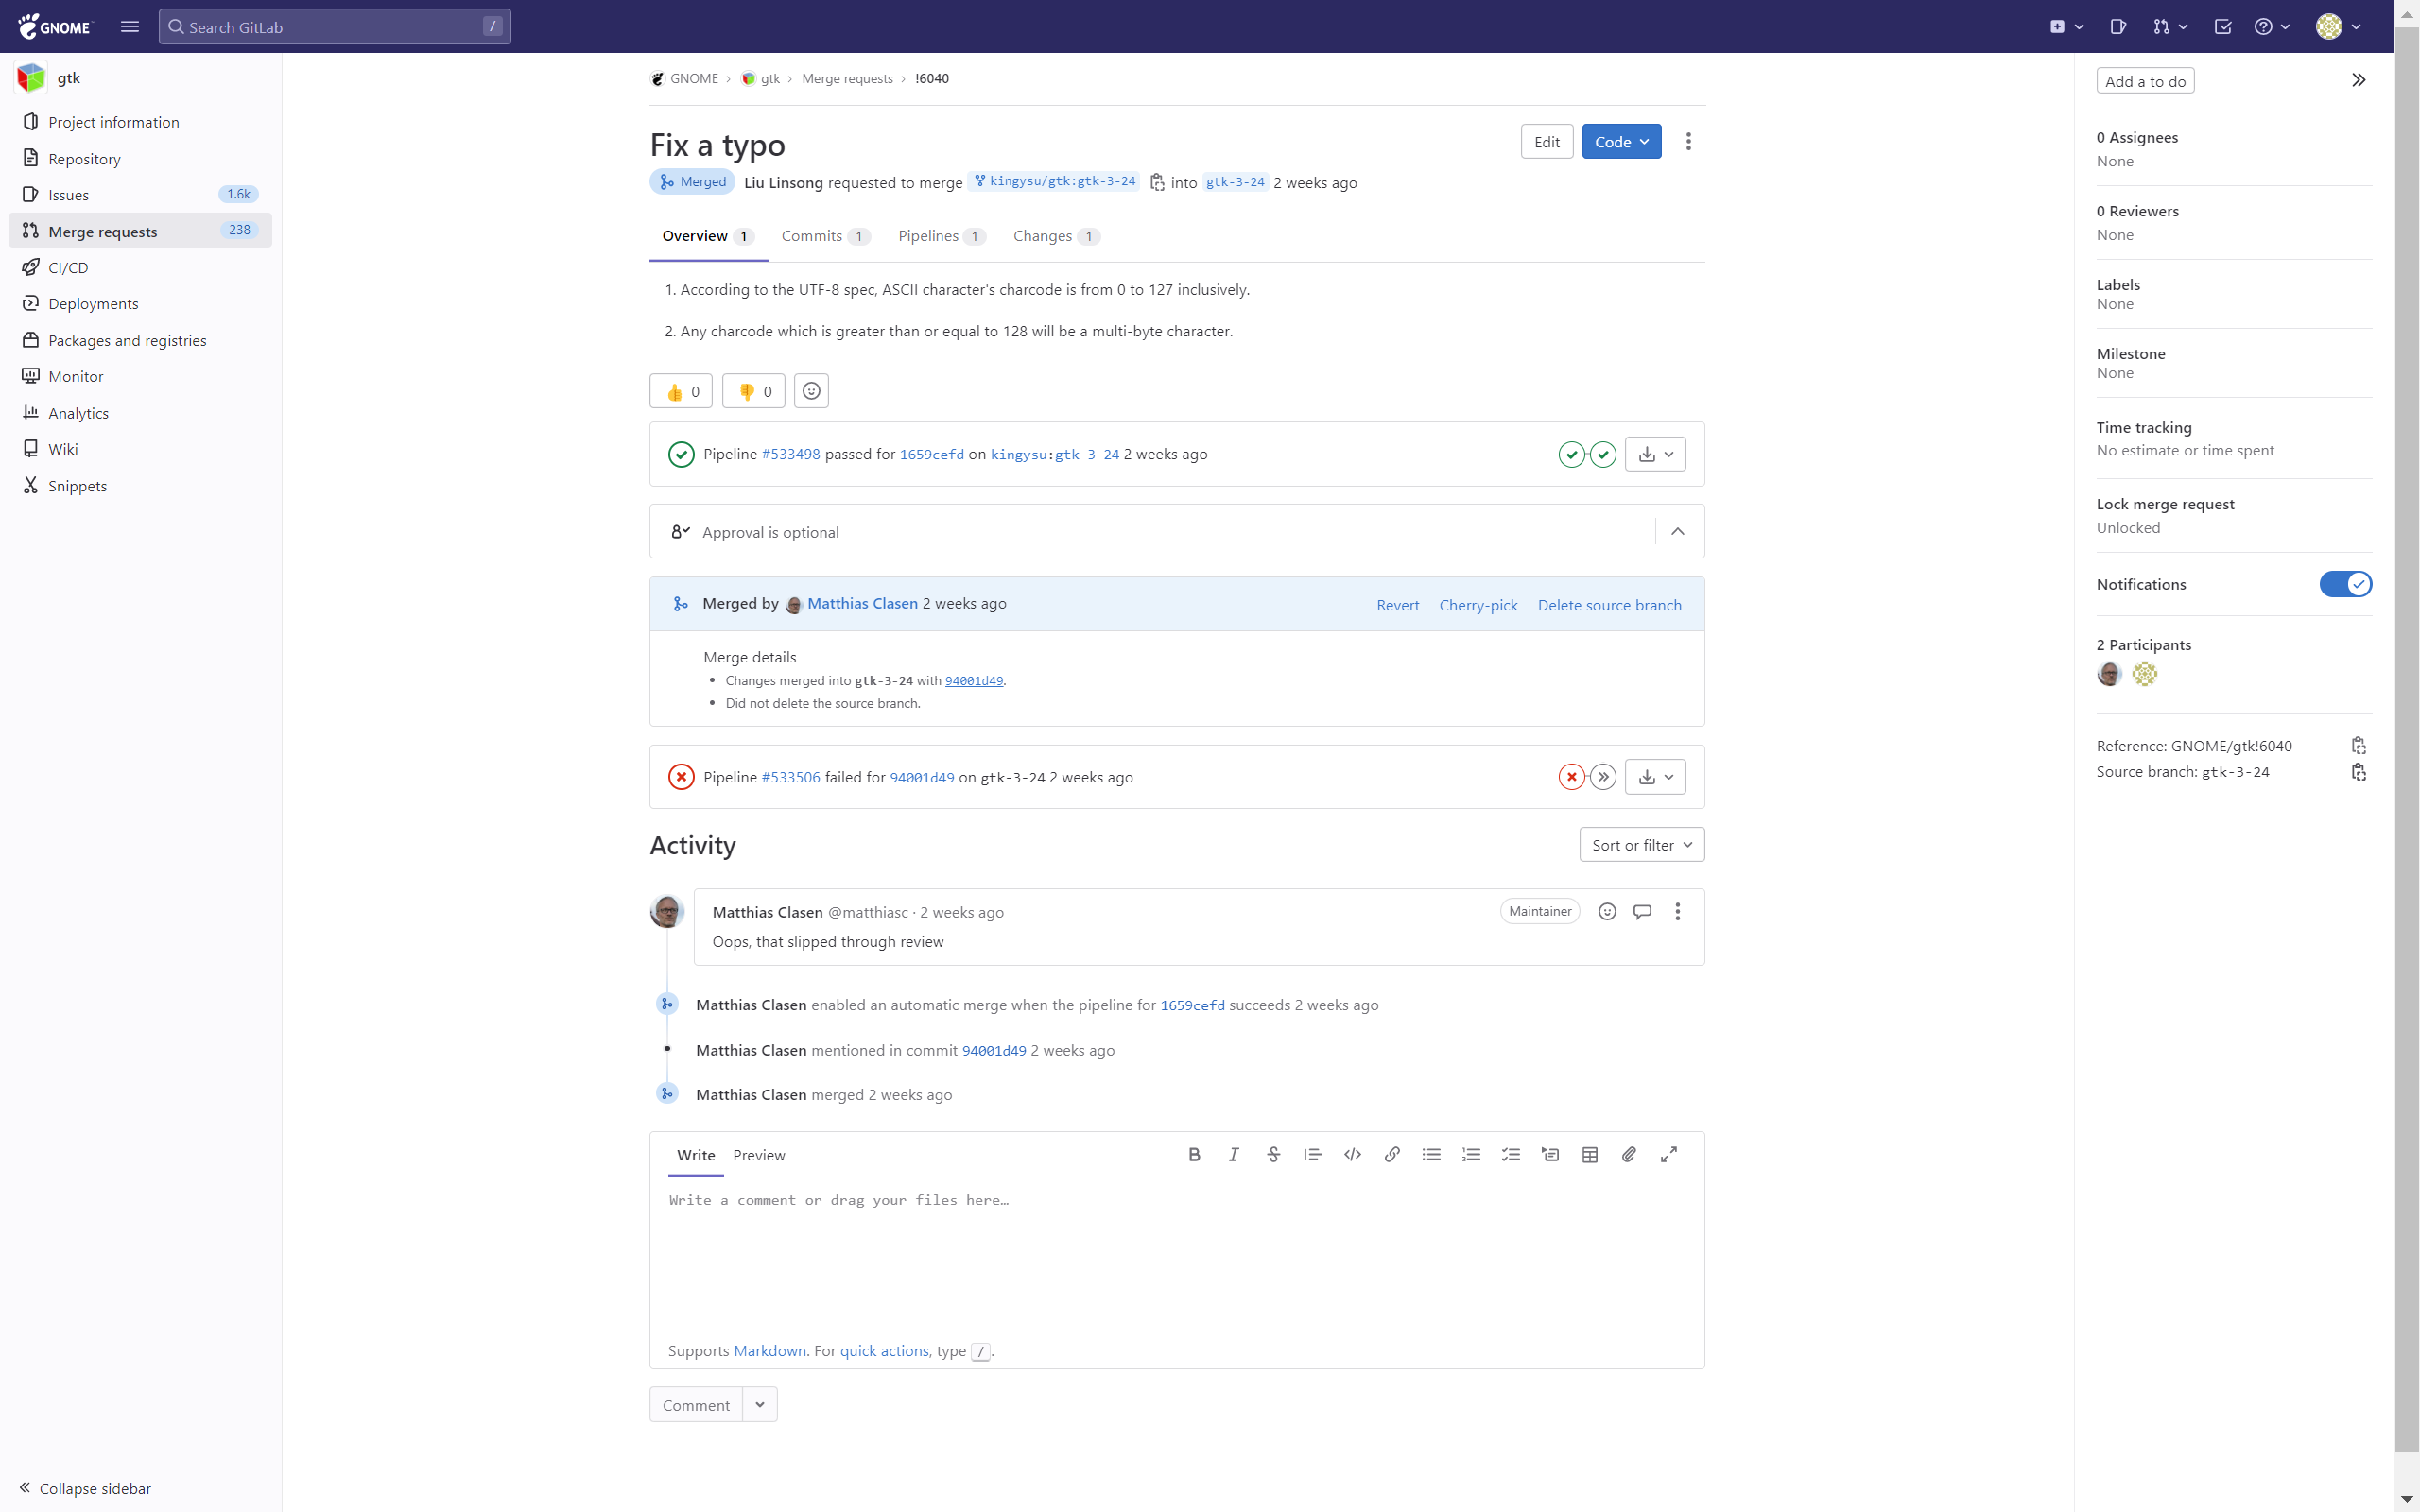Viewport: 2420px width, 1512px height.
Task: Click the Bold formatting icon
Action: [x=1194, y=1155]
